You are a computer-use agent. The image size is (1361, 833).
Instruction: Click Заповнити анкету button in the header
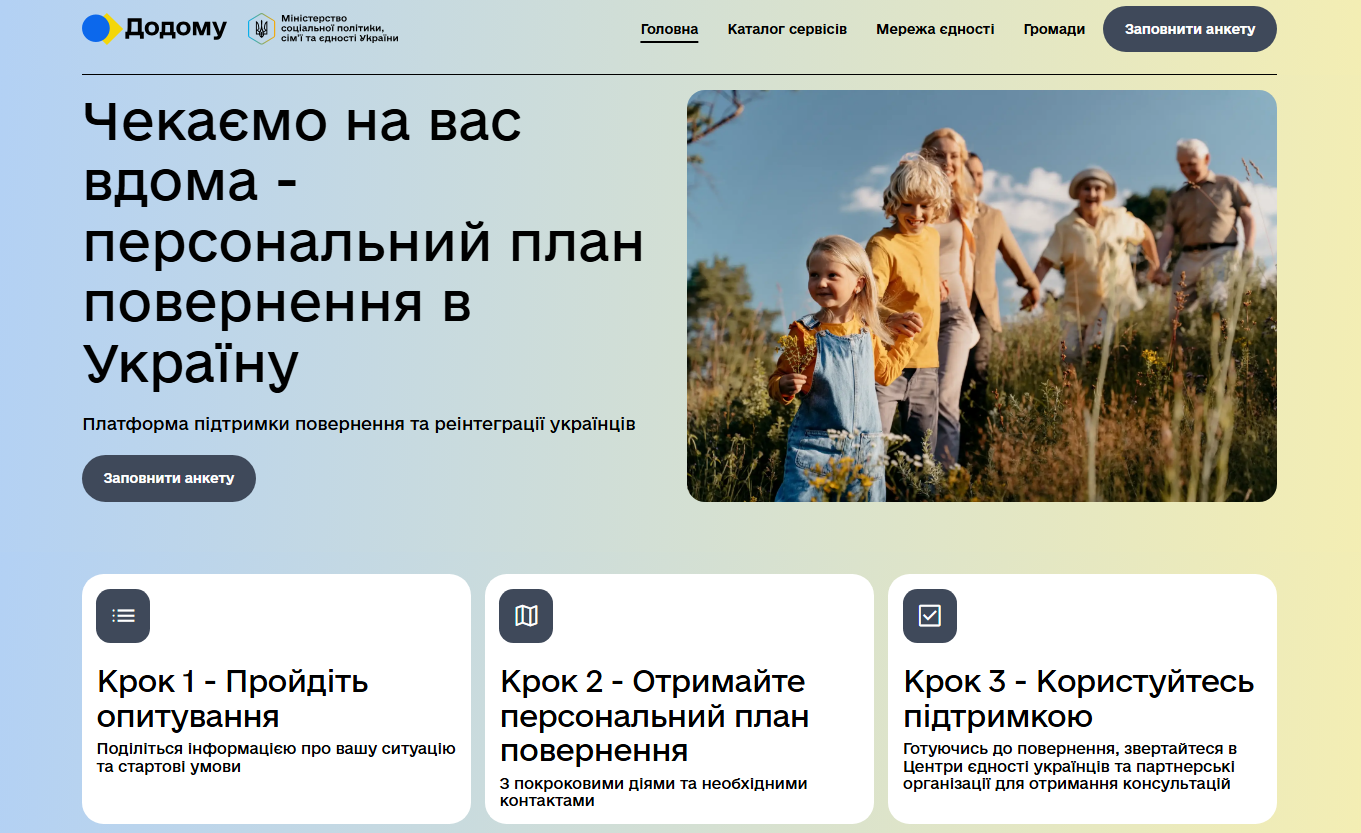1190,29
